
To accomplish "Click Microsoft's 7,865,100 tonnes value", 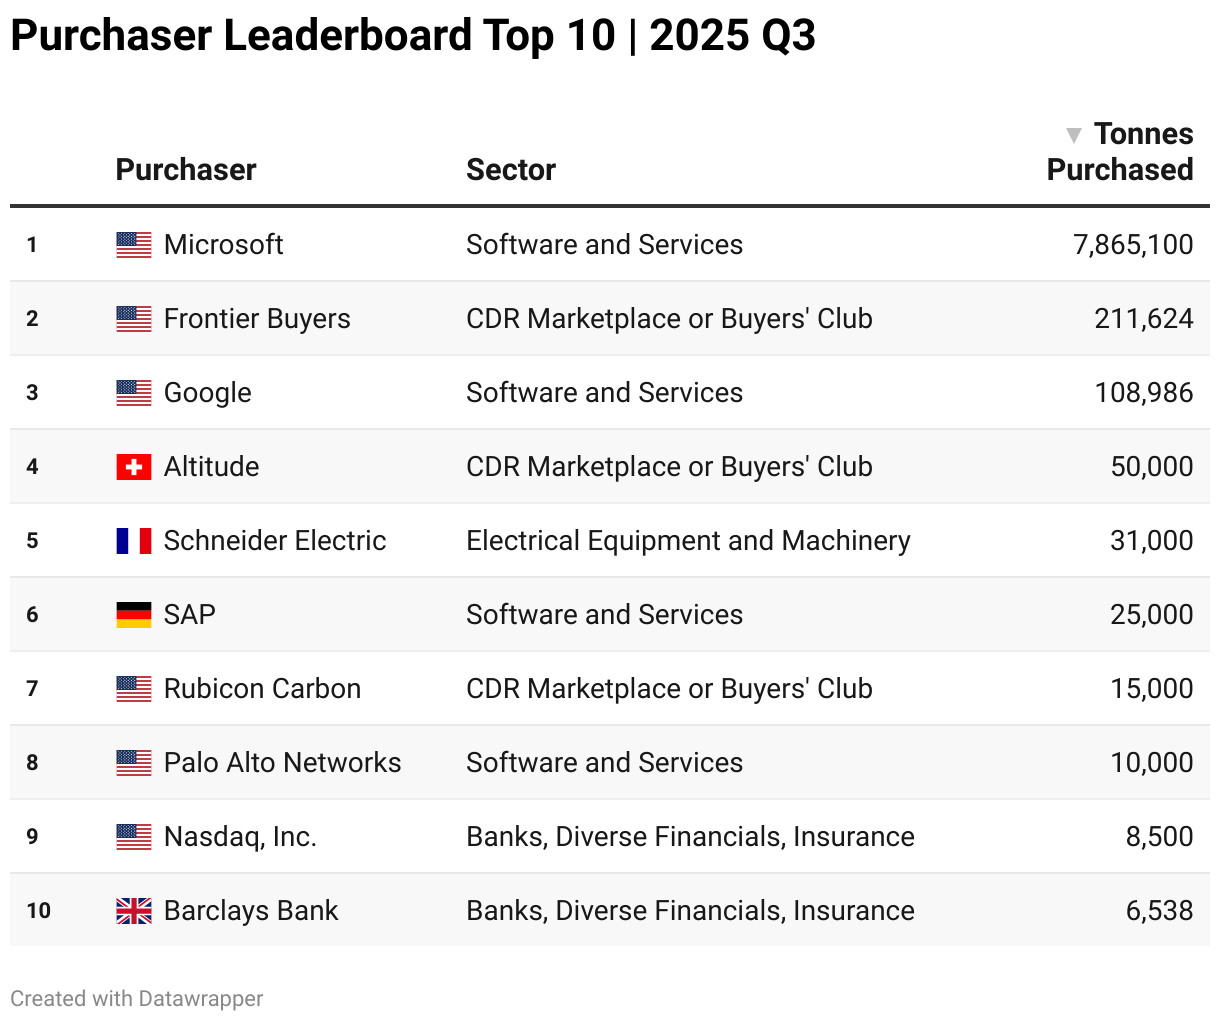I will pos(1133,245).
